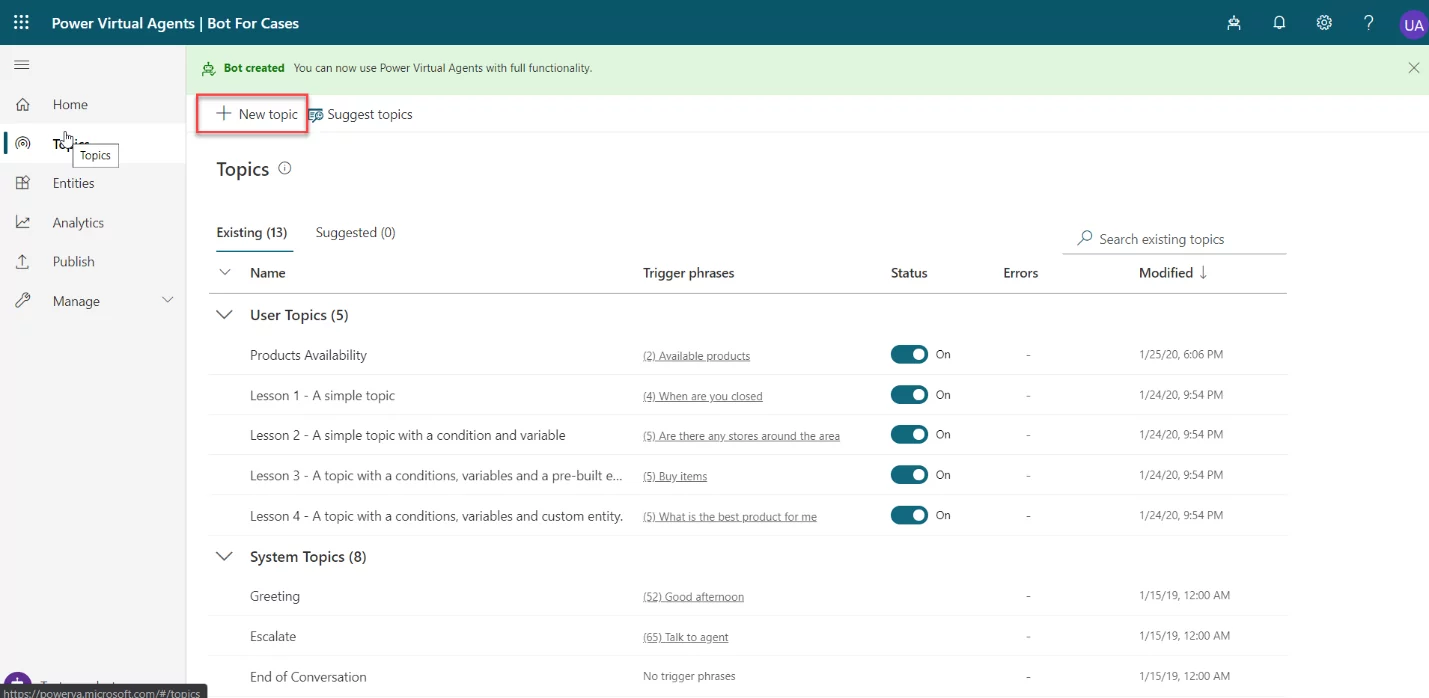Click the Status column header
This screenshot has width=1429, height=698.
909,273
